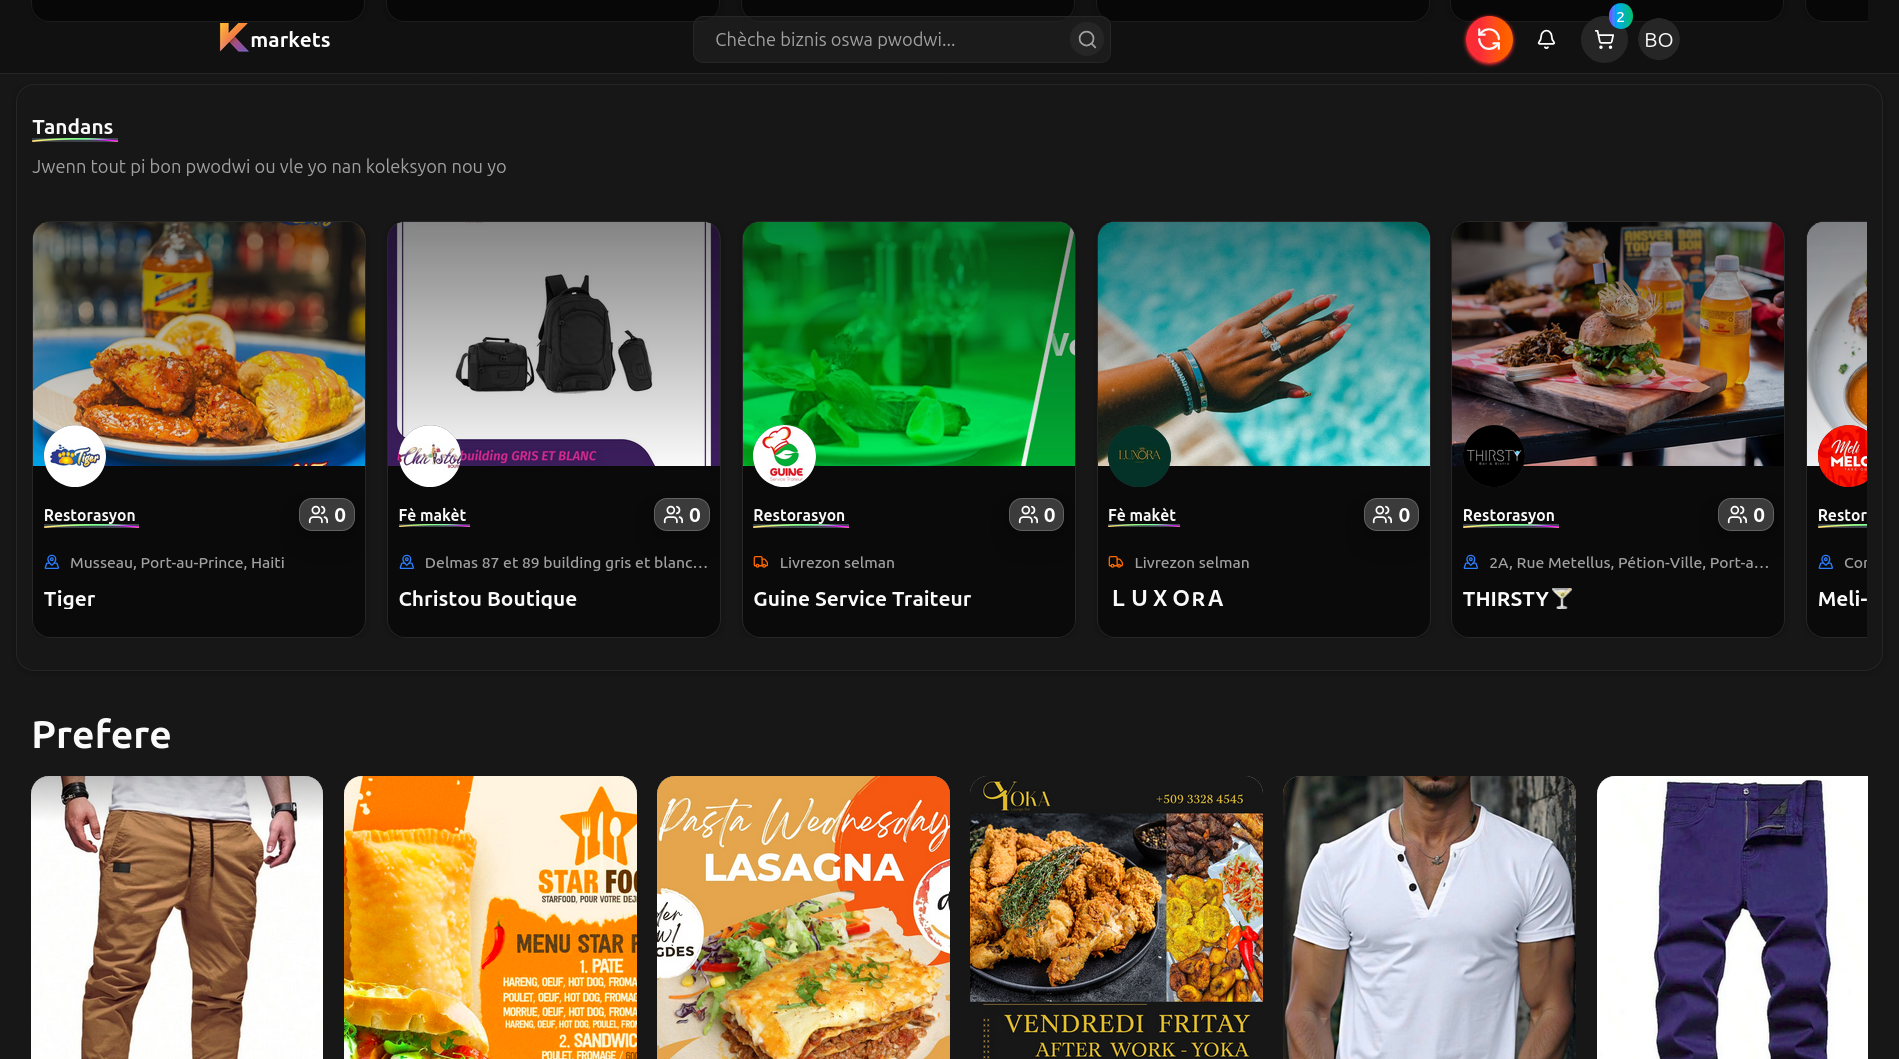
Task: Open the shopping cart
Action: tap(1604, 40)
